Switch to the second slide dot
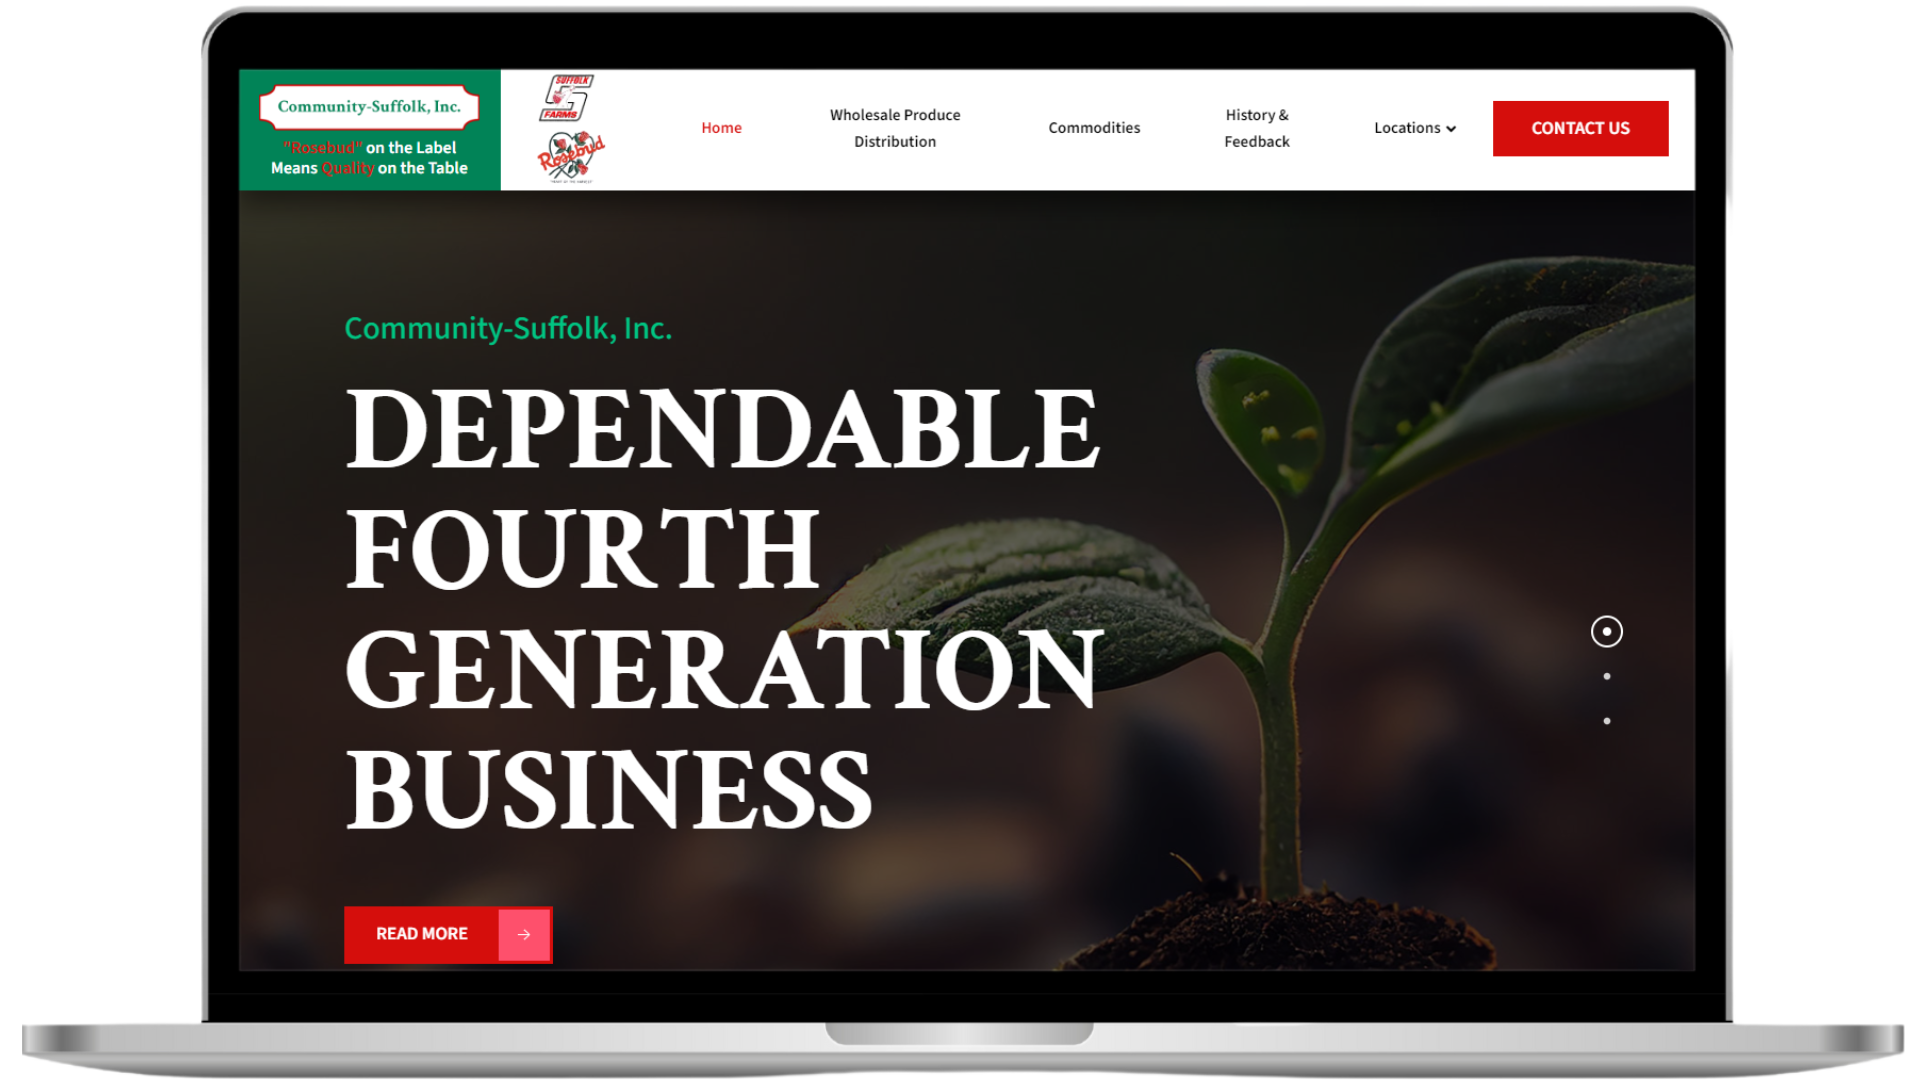The image size is (1920, 1080). [1607, 677]
